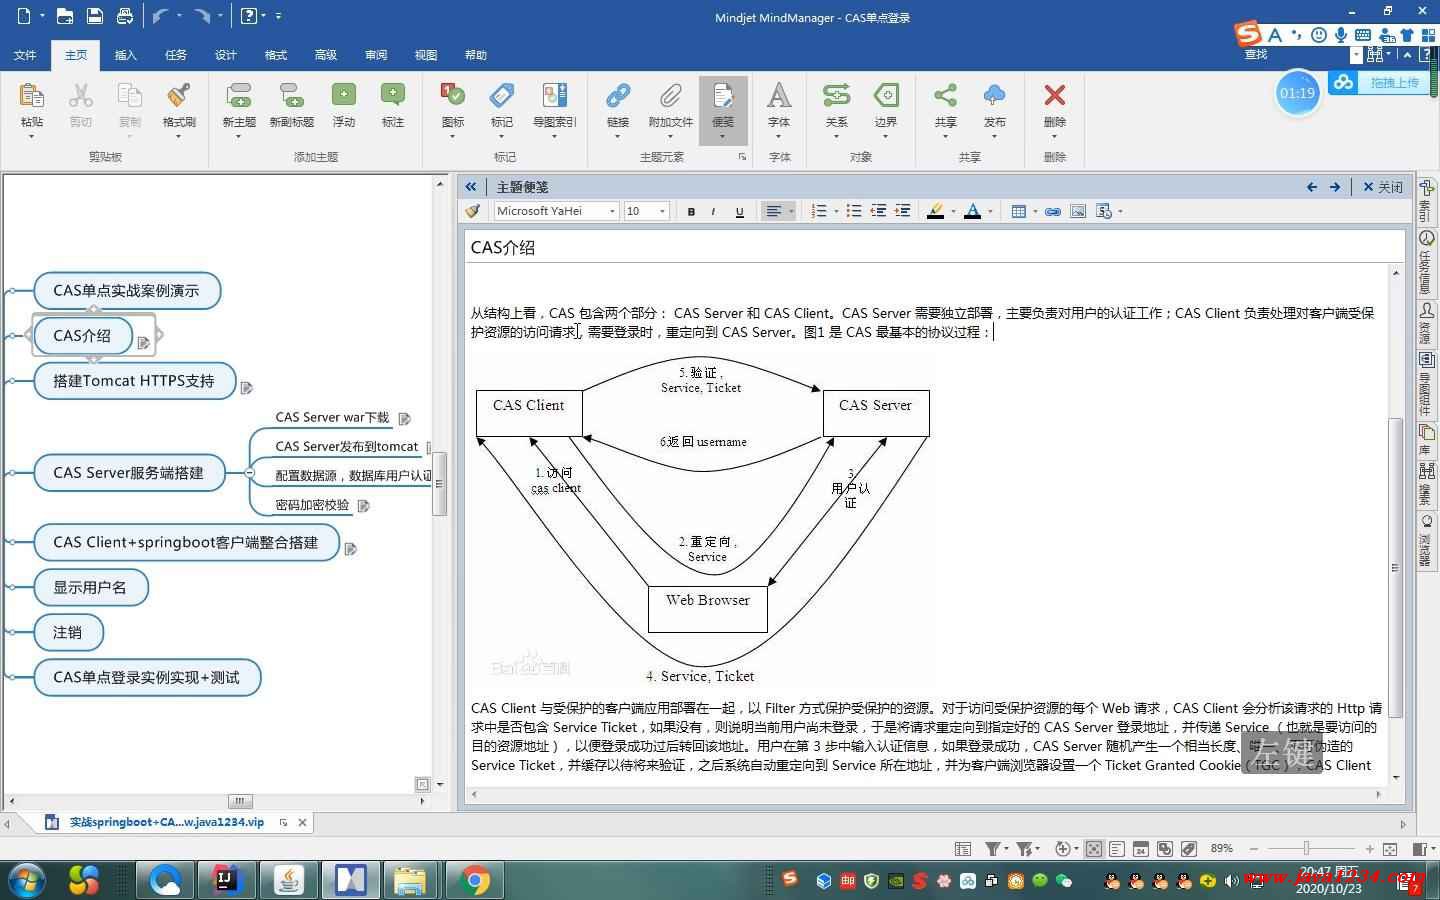Image resolution: width=1440 pixels, height=900 pixels.
Task: Open the 文件 menu
Action: coord(25,55)
